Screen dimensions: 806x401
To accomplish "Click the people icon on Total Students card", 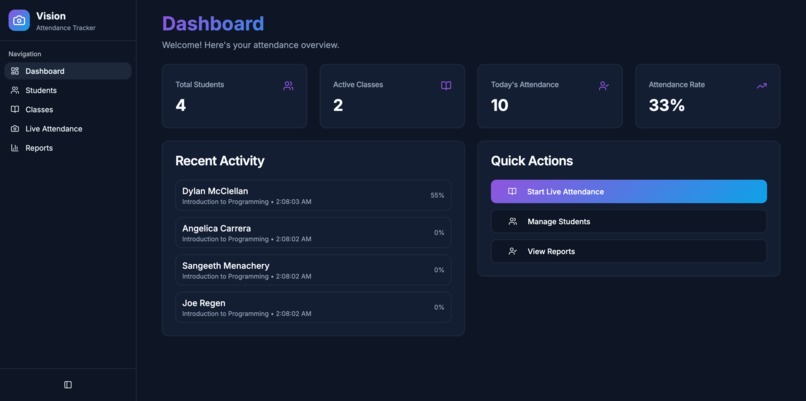I will tap(288, 86).
